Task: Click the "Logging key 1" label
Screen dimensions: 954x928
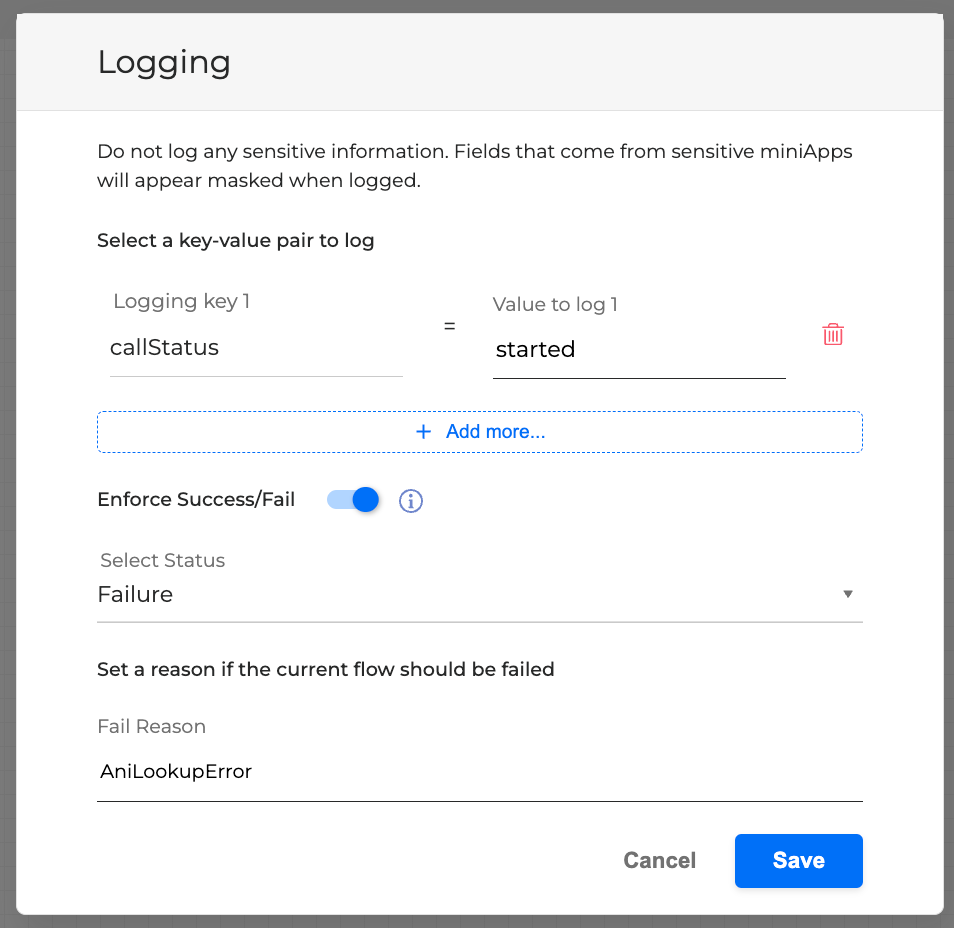Action: click(181, 301)
